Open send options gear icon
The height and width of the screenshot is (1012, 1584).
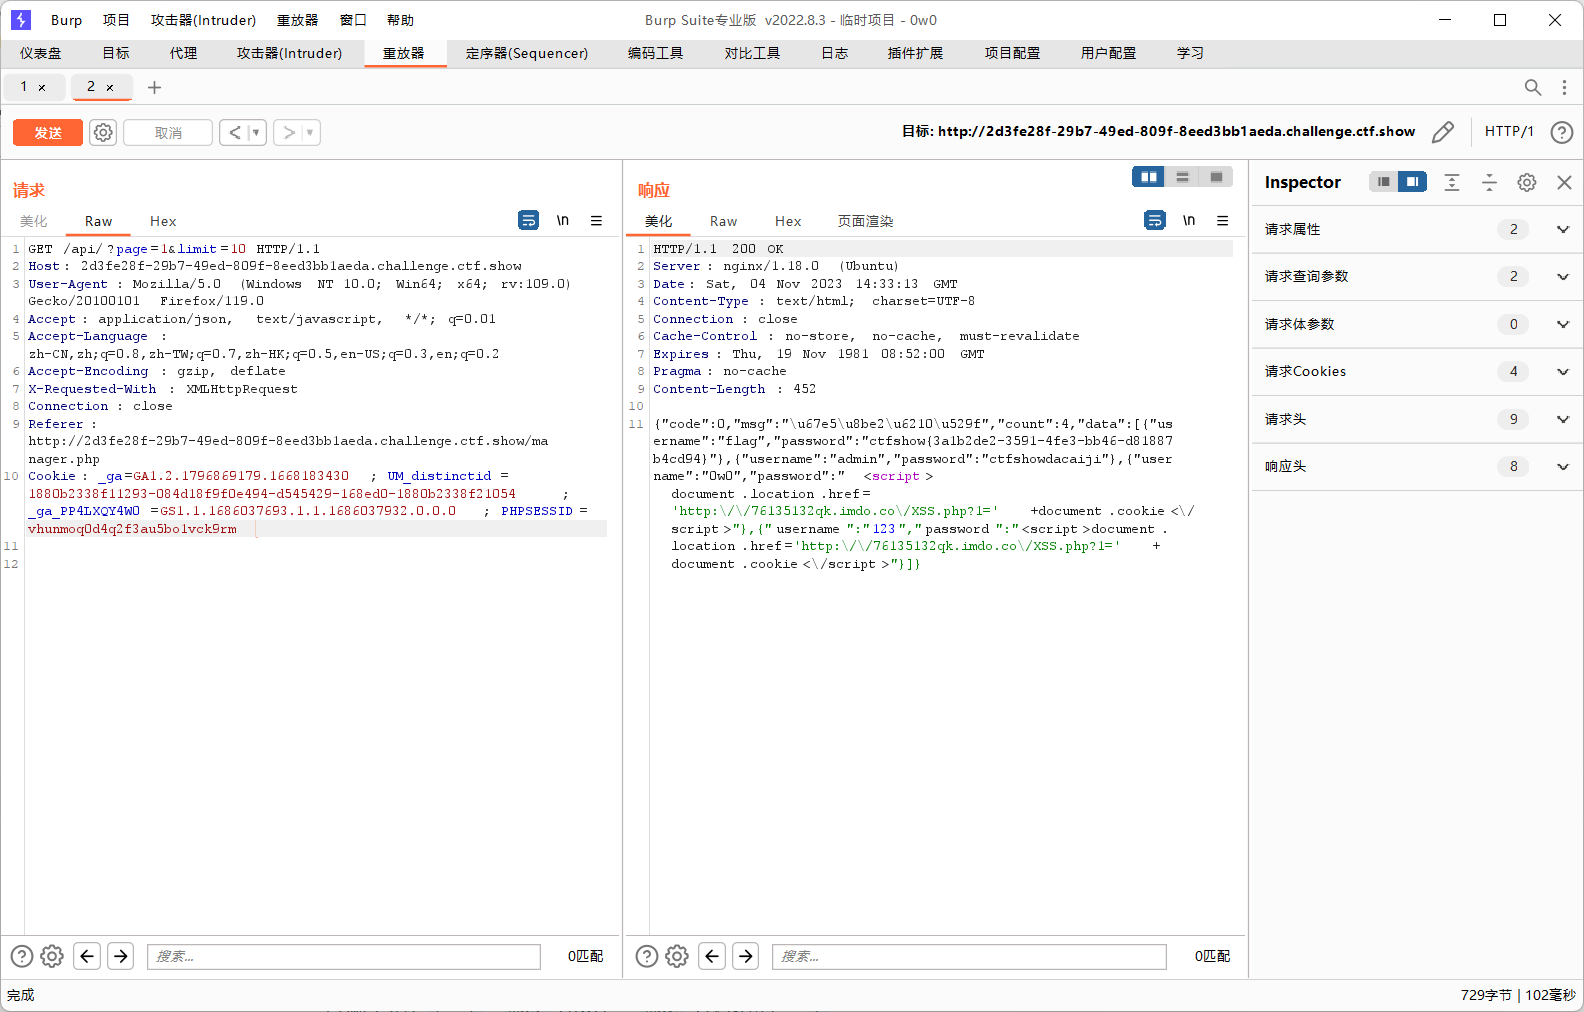pyautogui.click(x=103, y=132)
